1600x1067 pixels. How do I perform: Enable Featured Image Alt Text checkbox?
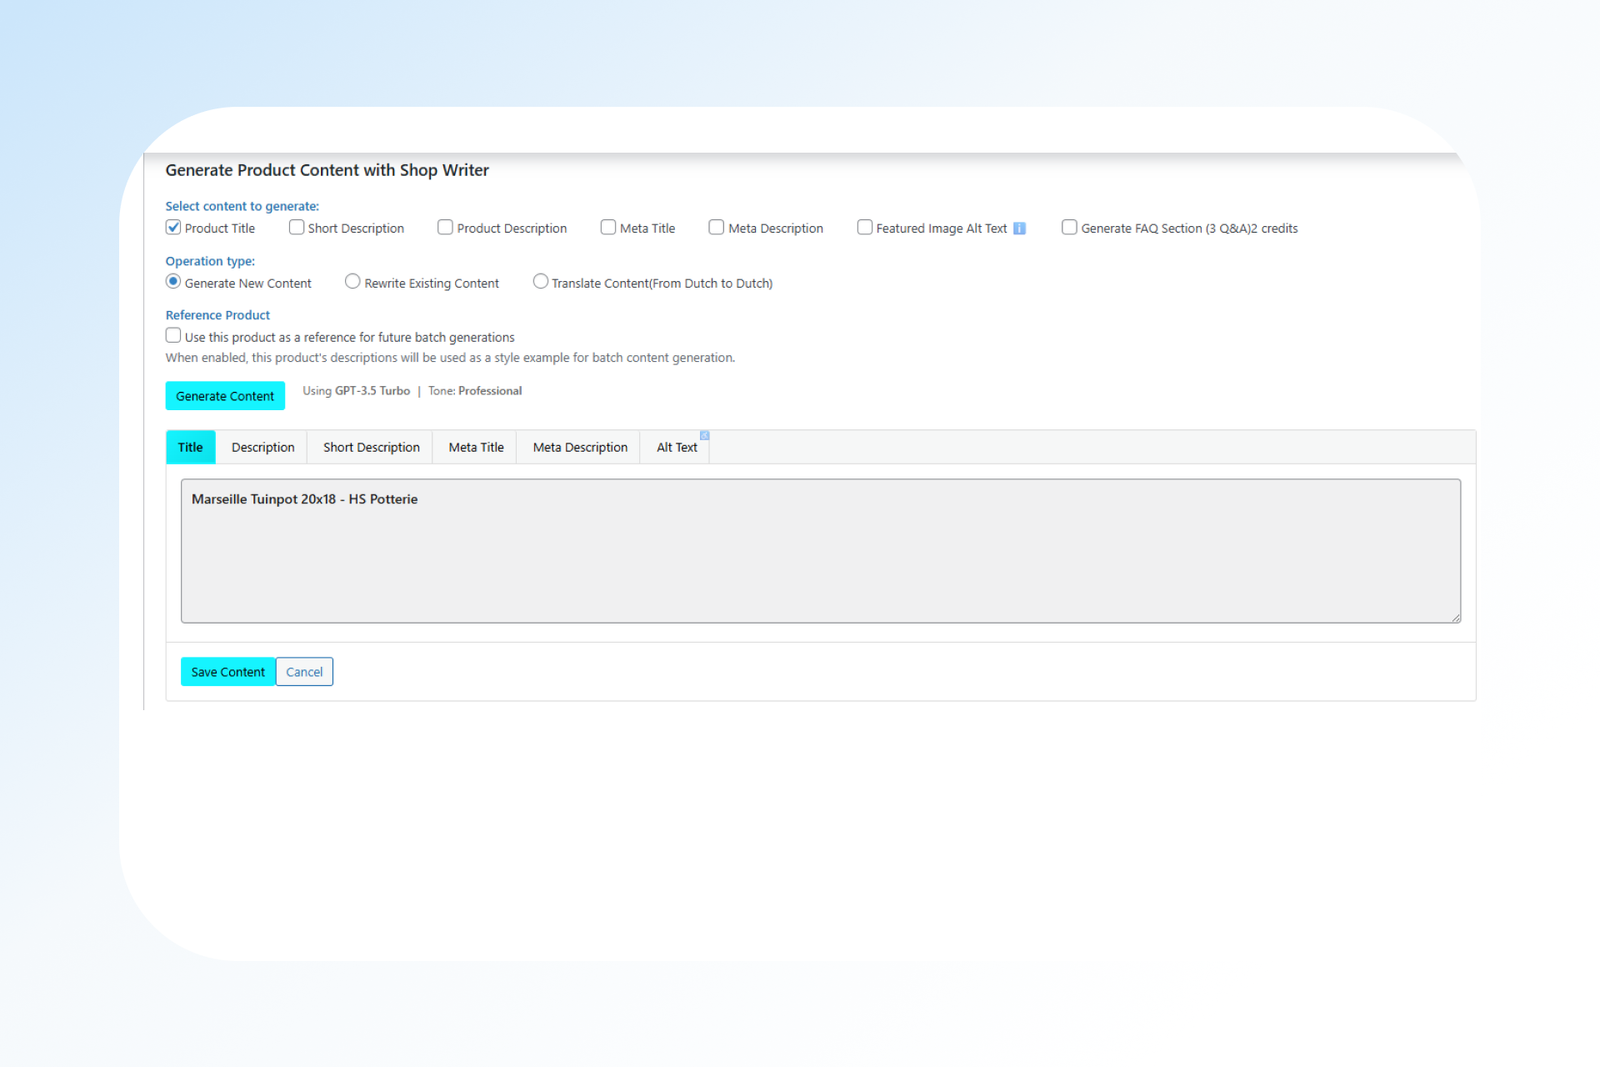[x=865, y=227]
